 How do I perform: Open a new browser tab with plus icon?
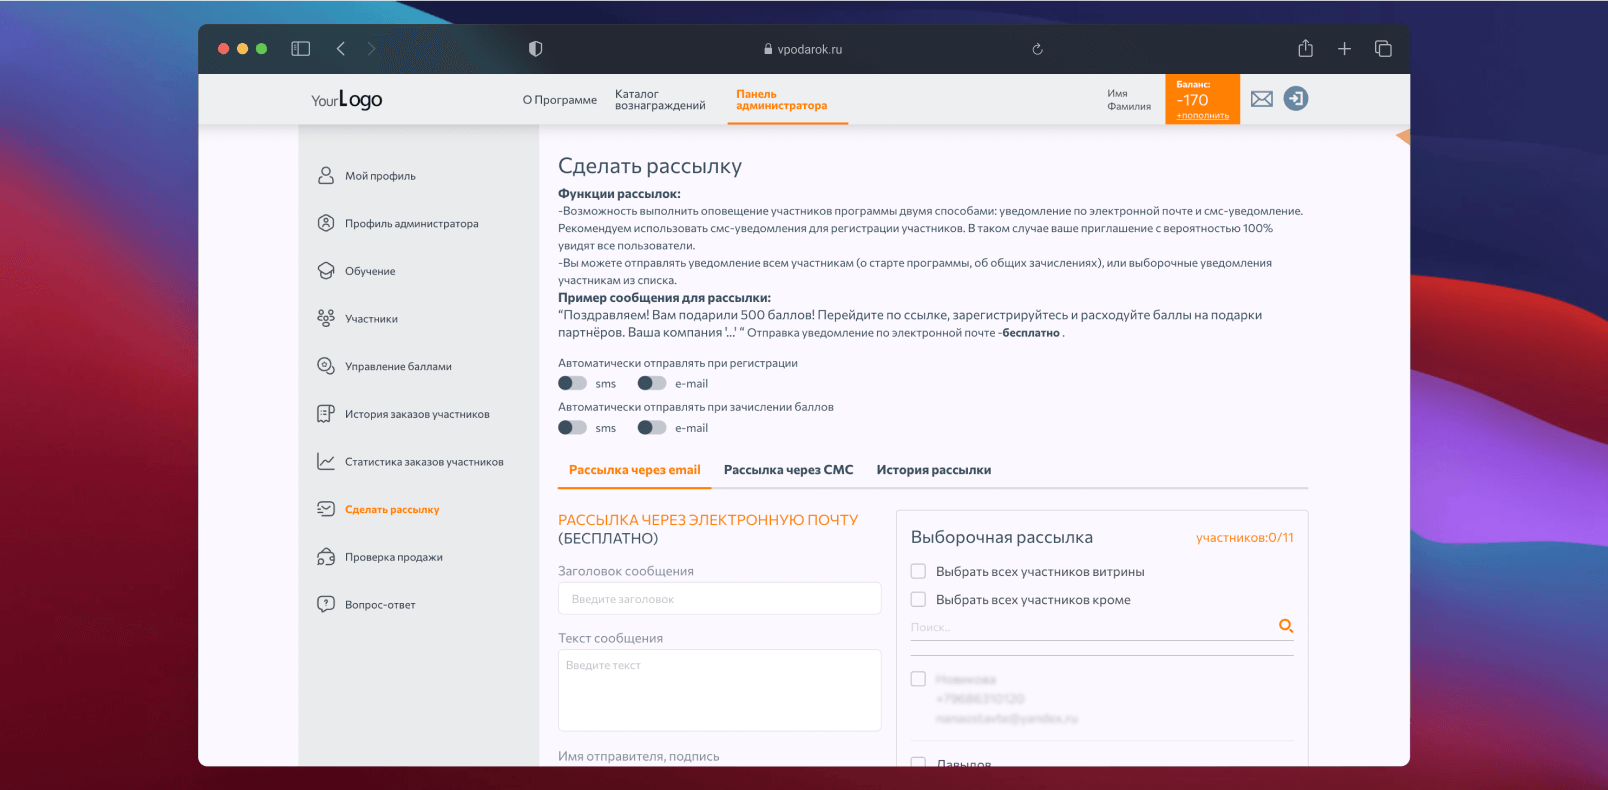pos(1344,49)
